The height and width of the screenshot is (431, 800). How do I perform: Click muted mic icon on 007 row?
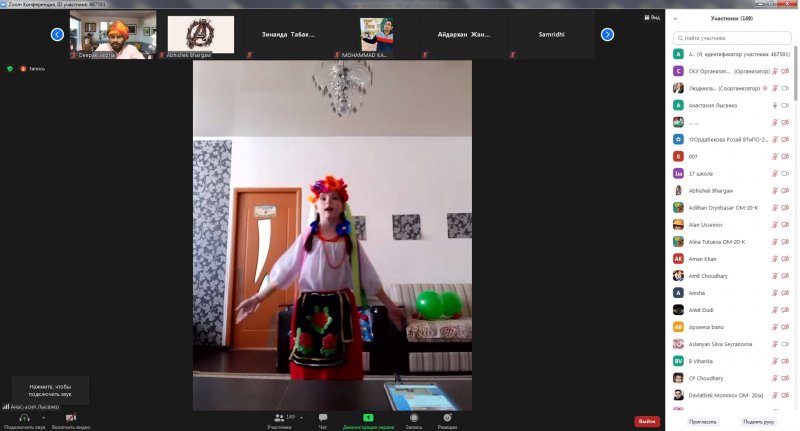[x=775, y=157]
